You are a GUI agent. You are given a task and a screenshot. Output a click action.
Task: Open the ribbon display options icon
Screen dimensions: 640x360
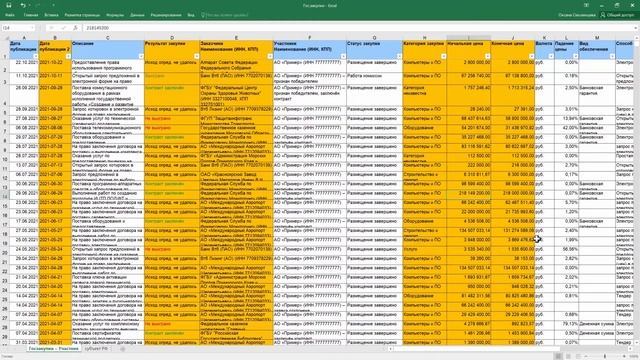587,5
